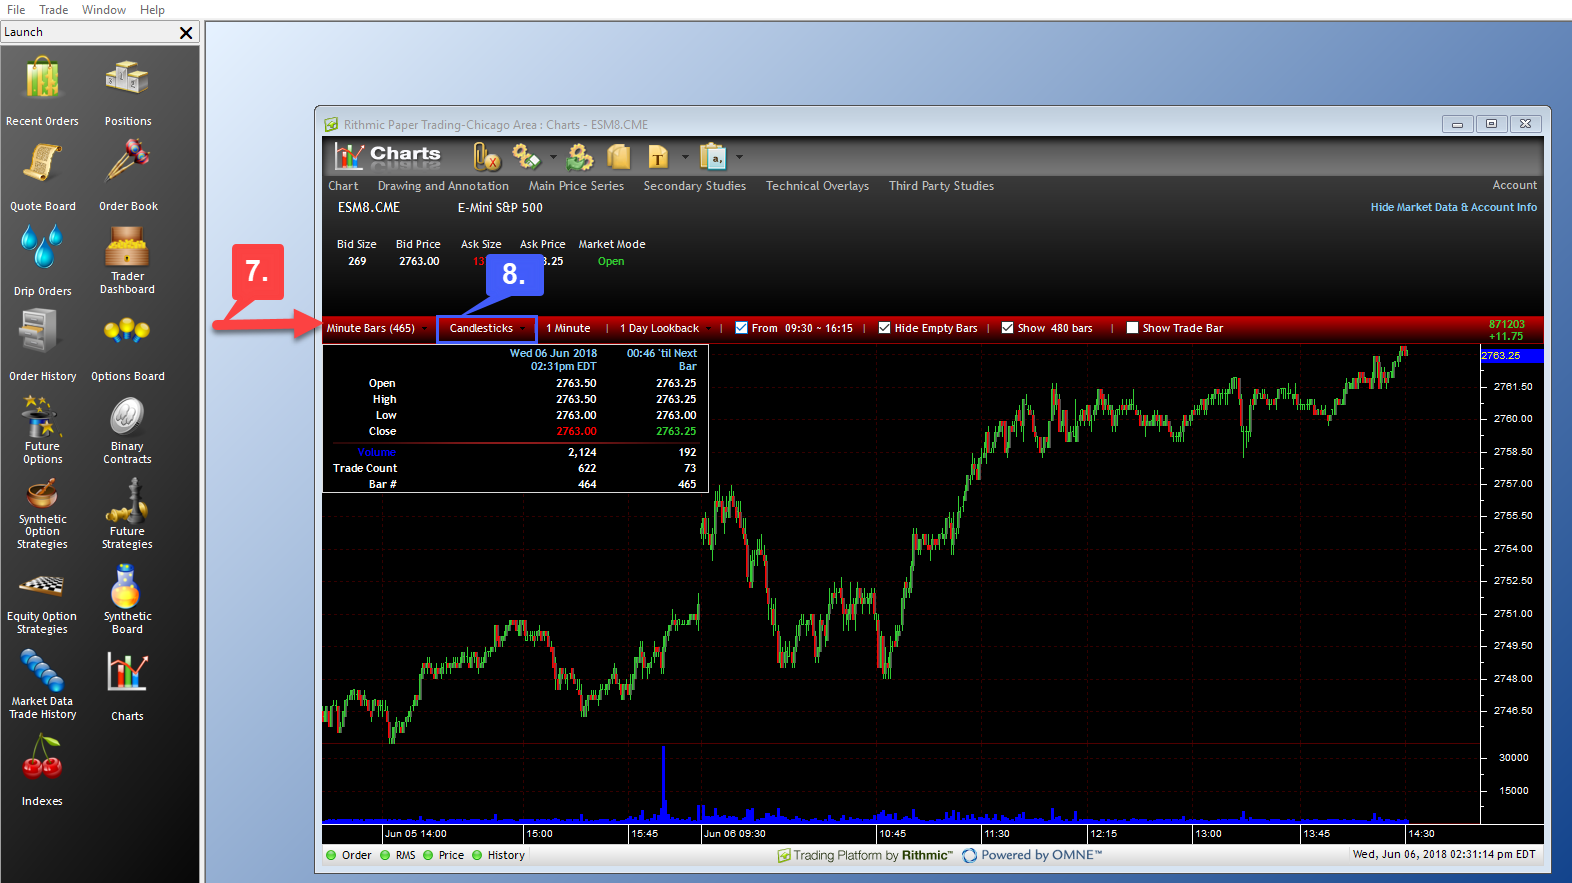The image size is (1572, 883).
Task: Open Synthetic Option Strategies
Action: [x=42, y=515]
